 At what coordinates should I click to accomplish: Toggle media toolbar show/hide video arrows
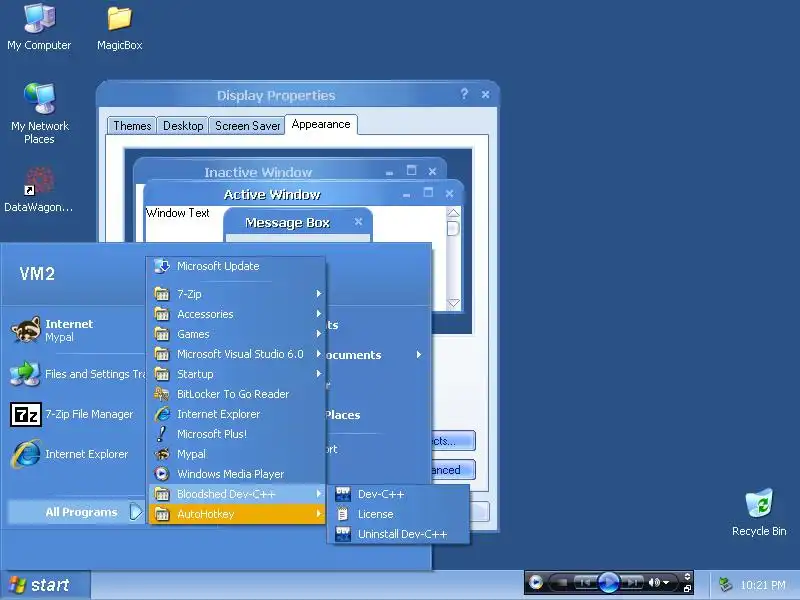(x=687, y=577)
